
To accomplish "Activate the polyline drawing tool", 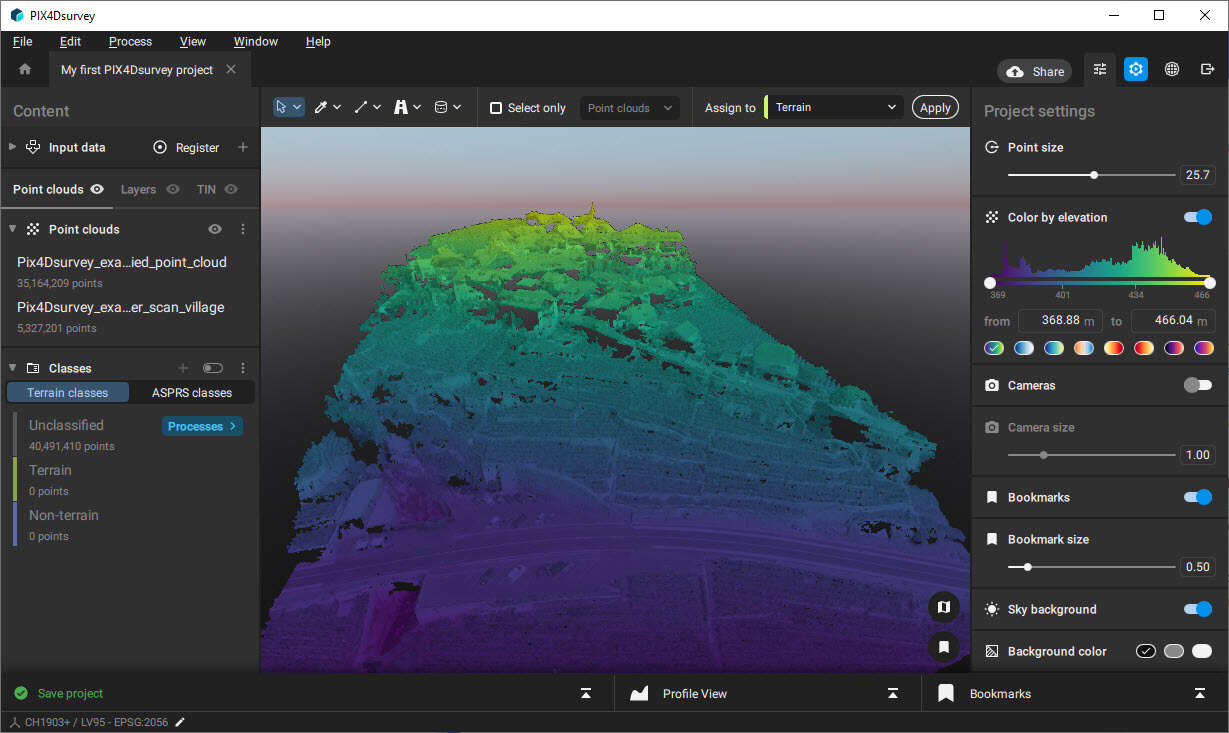I will click(x=360, y=107).
